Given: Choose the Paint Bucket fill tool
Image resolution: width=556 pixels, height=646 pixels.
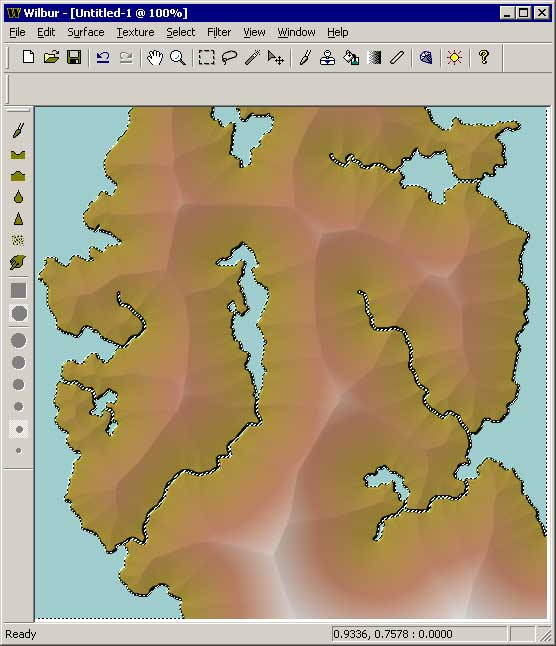Looking at the screenshot, I should pos(351,57).
